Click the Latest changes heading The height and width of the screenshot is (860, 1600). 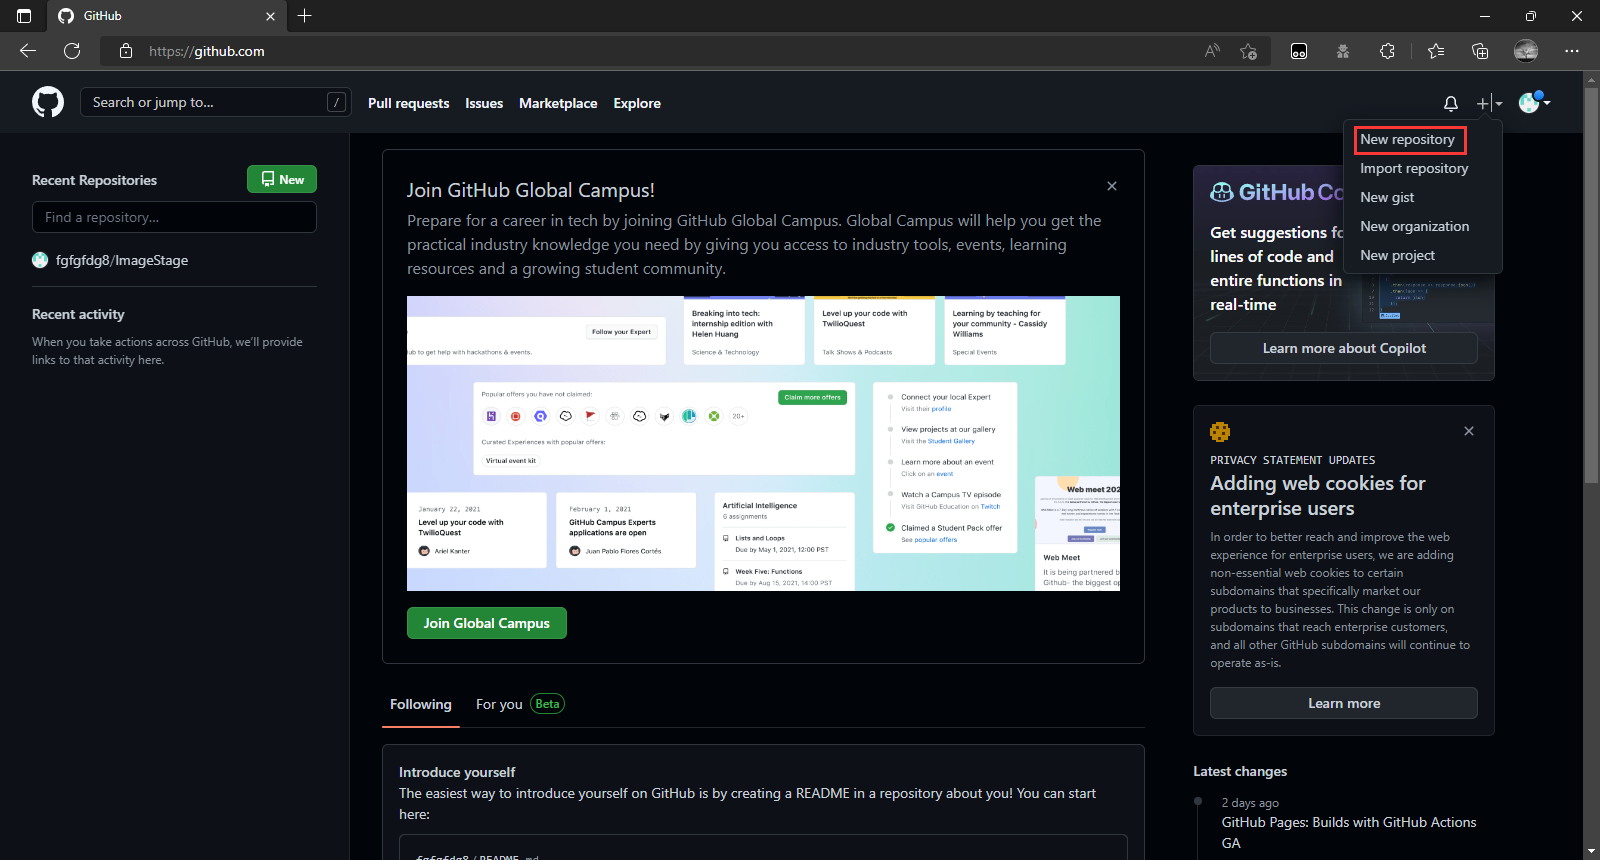click(1240, 771)
